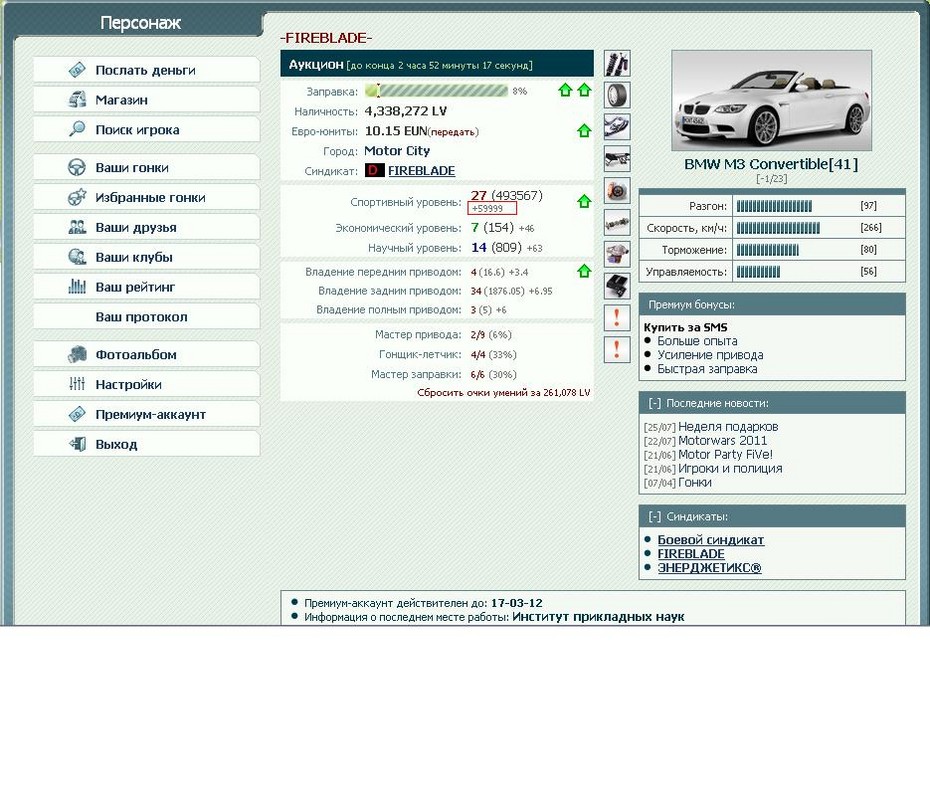Open the ECU chip part slot
The height and width of the screenshot is (802, 930).
coord(617,287)
